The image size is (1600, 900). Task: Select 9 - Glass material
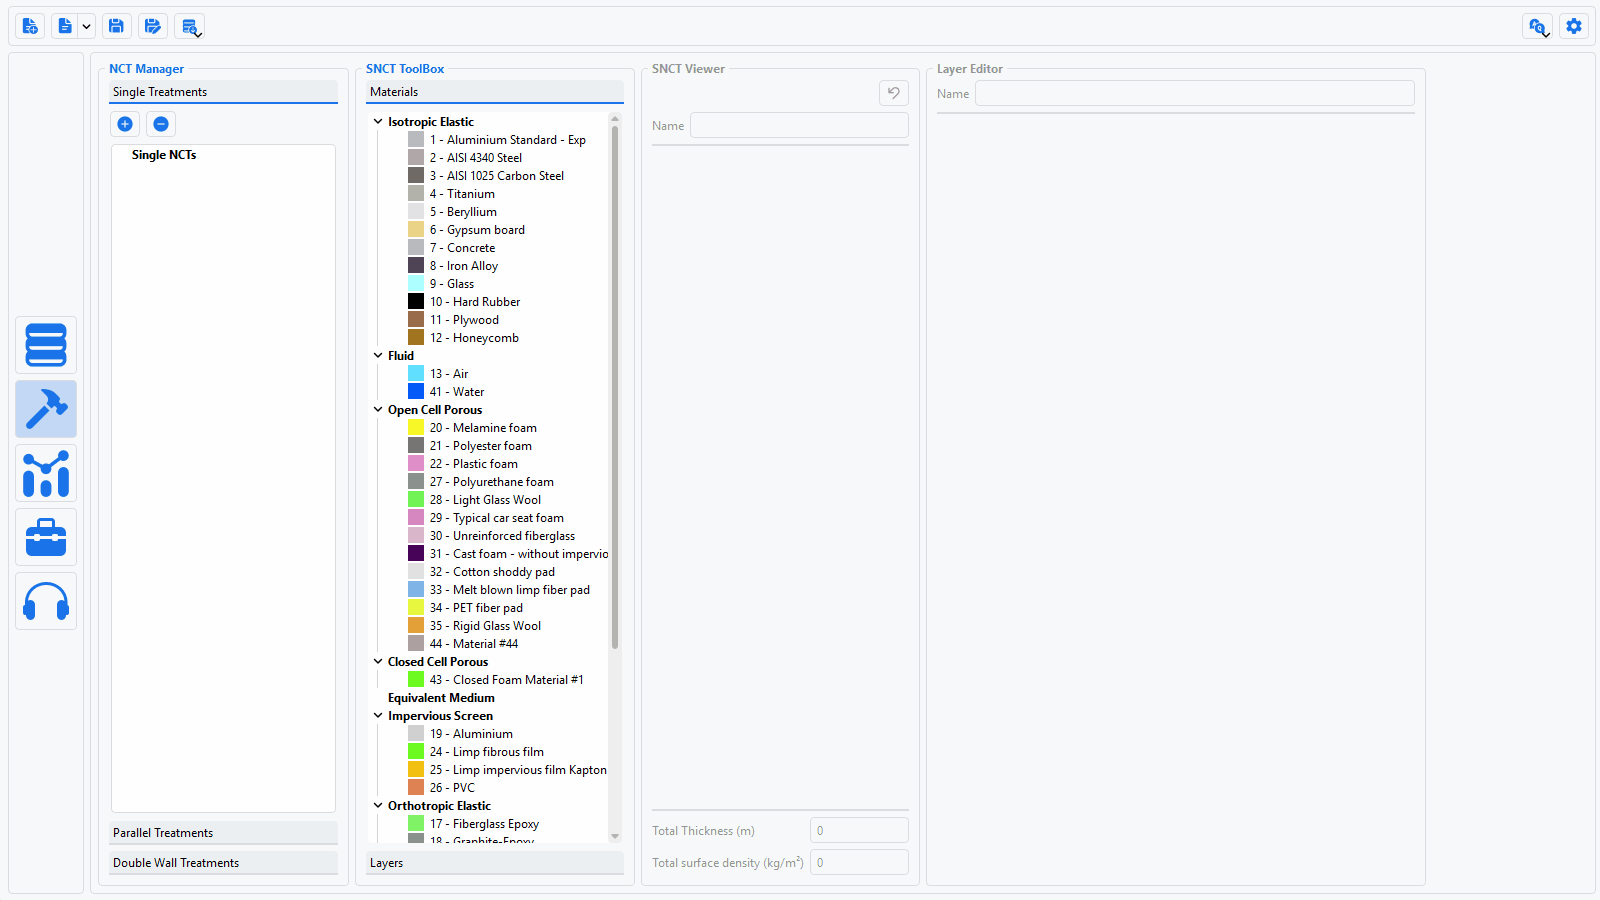(x=452, y=284)
